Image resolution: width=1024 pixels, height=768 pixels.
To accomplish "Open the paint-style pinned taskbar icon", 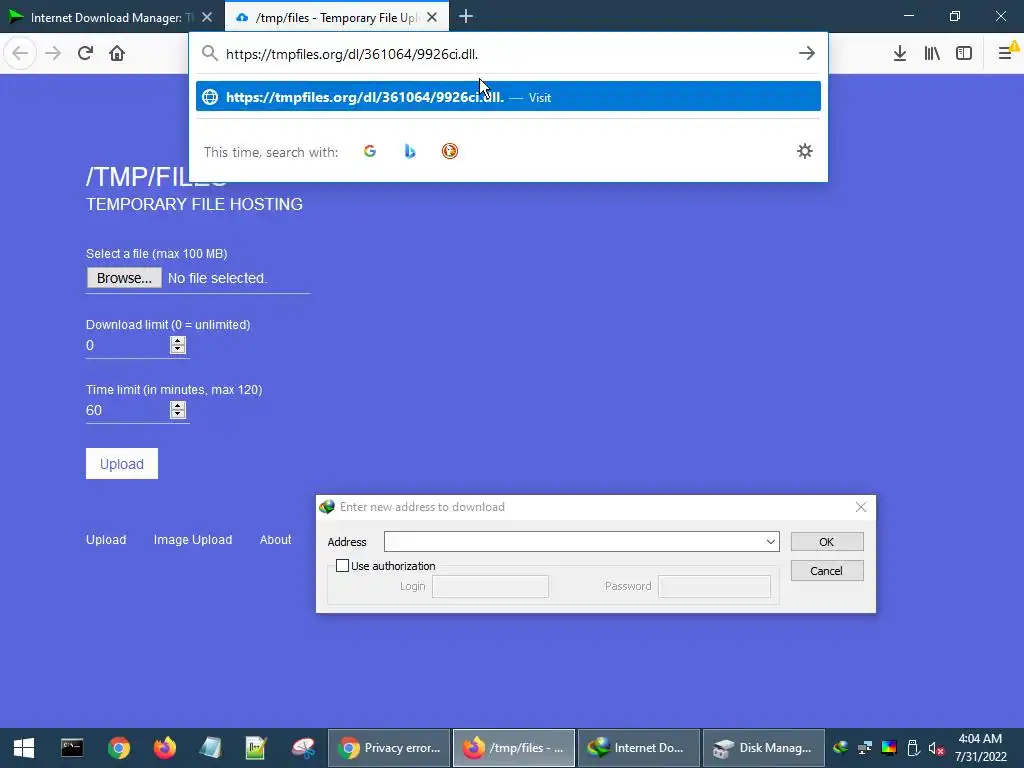I will (x=303, y=748).
